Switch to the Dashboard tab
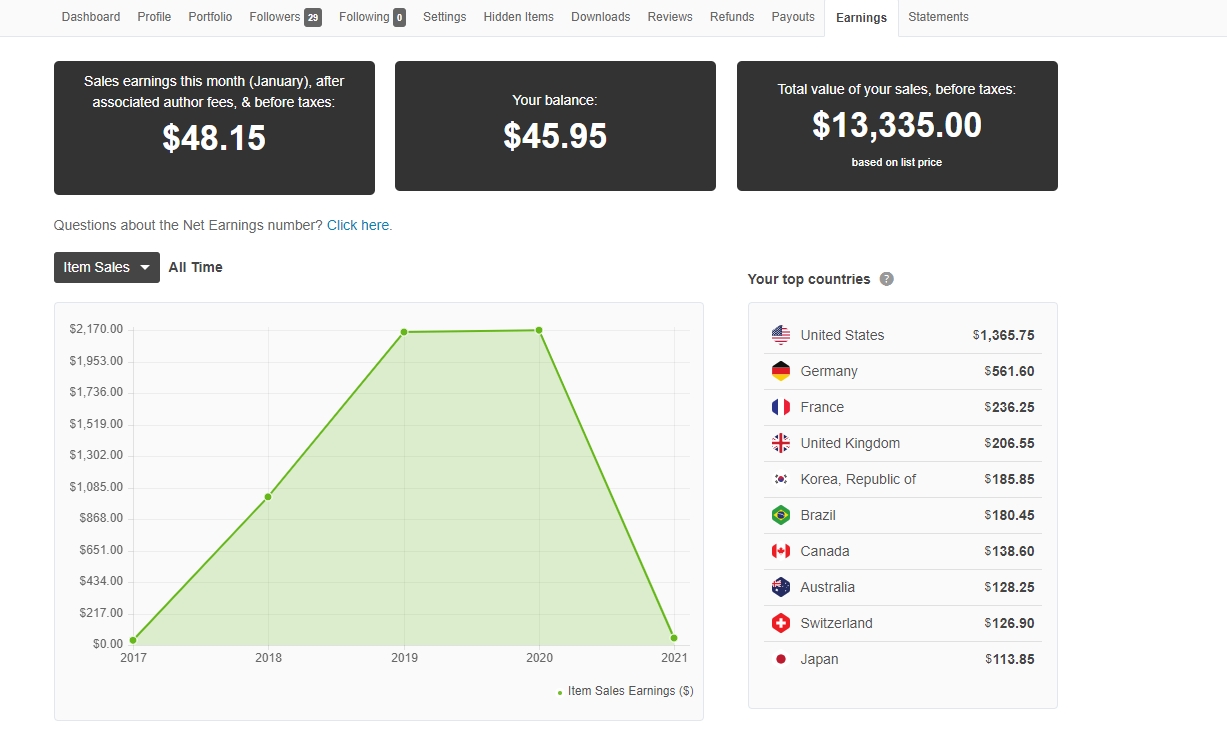Viewport: 1227px width, 735px height. [x=90, y=17]
